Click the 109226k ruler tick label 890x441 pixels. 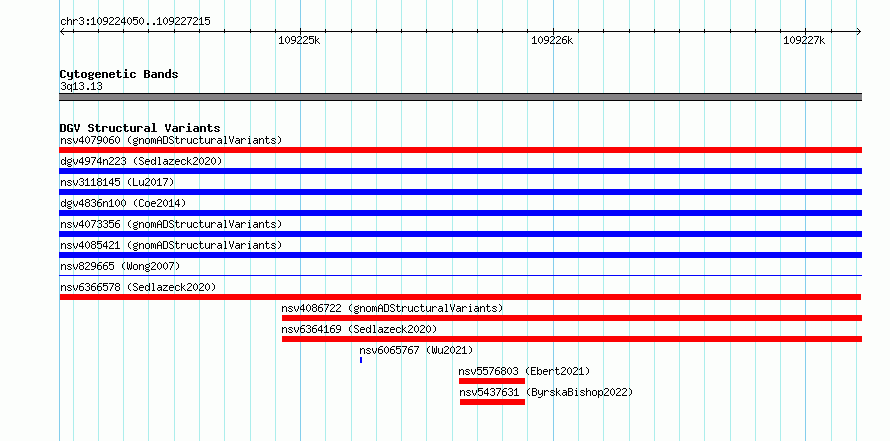click(552, 40)
